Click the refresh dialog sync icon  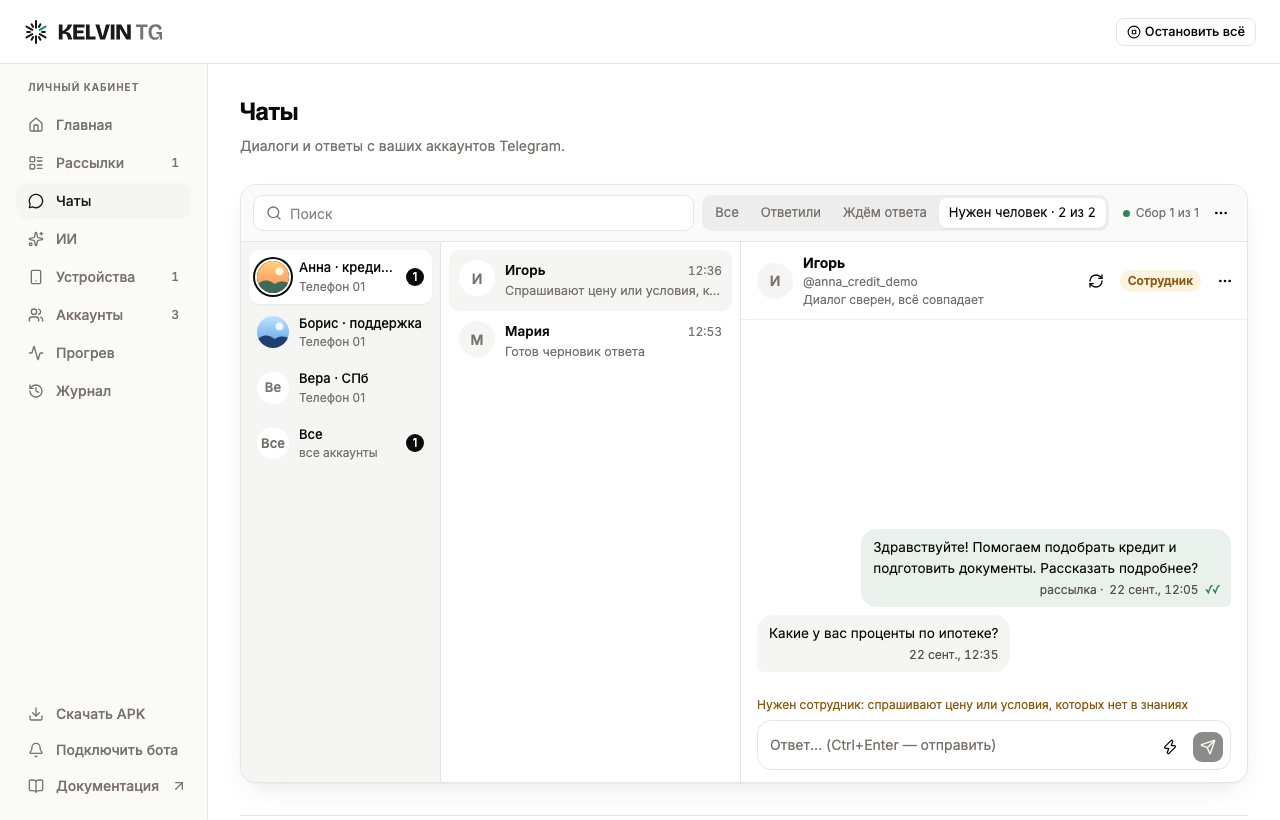tap(1096, 281)
